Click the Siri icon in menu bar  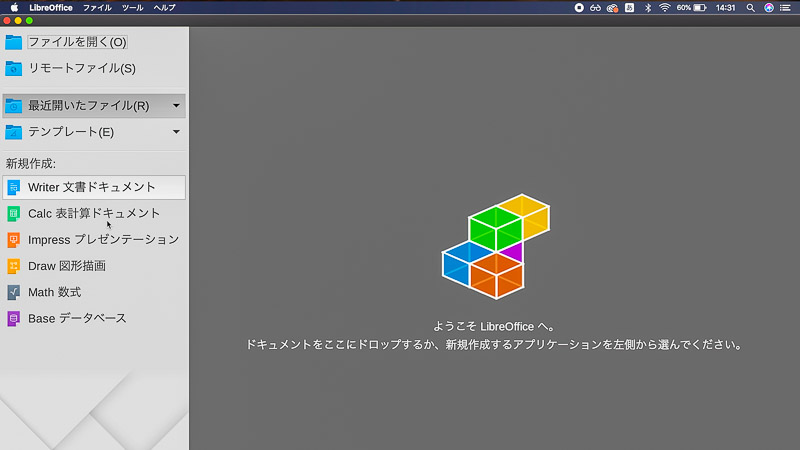click(x=769, y=8)
